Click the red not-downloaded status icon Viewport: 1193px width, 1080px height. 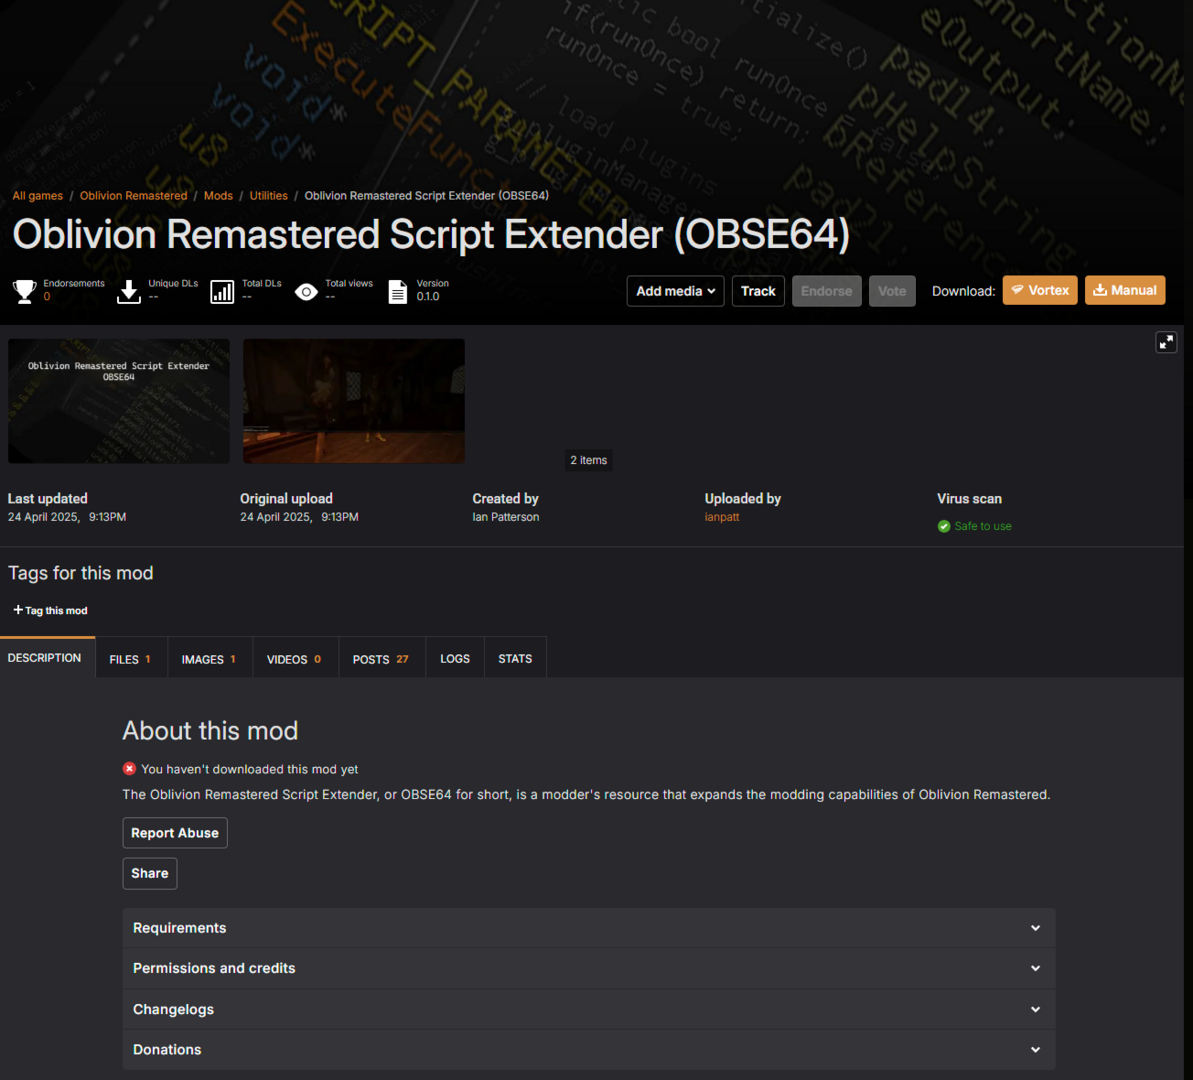(x=129, y=769)
